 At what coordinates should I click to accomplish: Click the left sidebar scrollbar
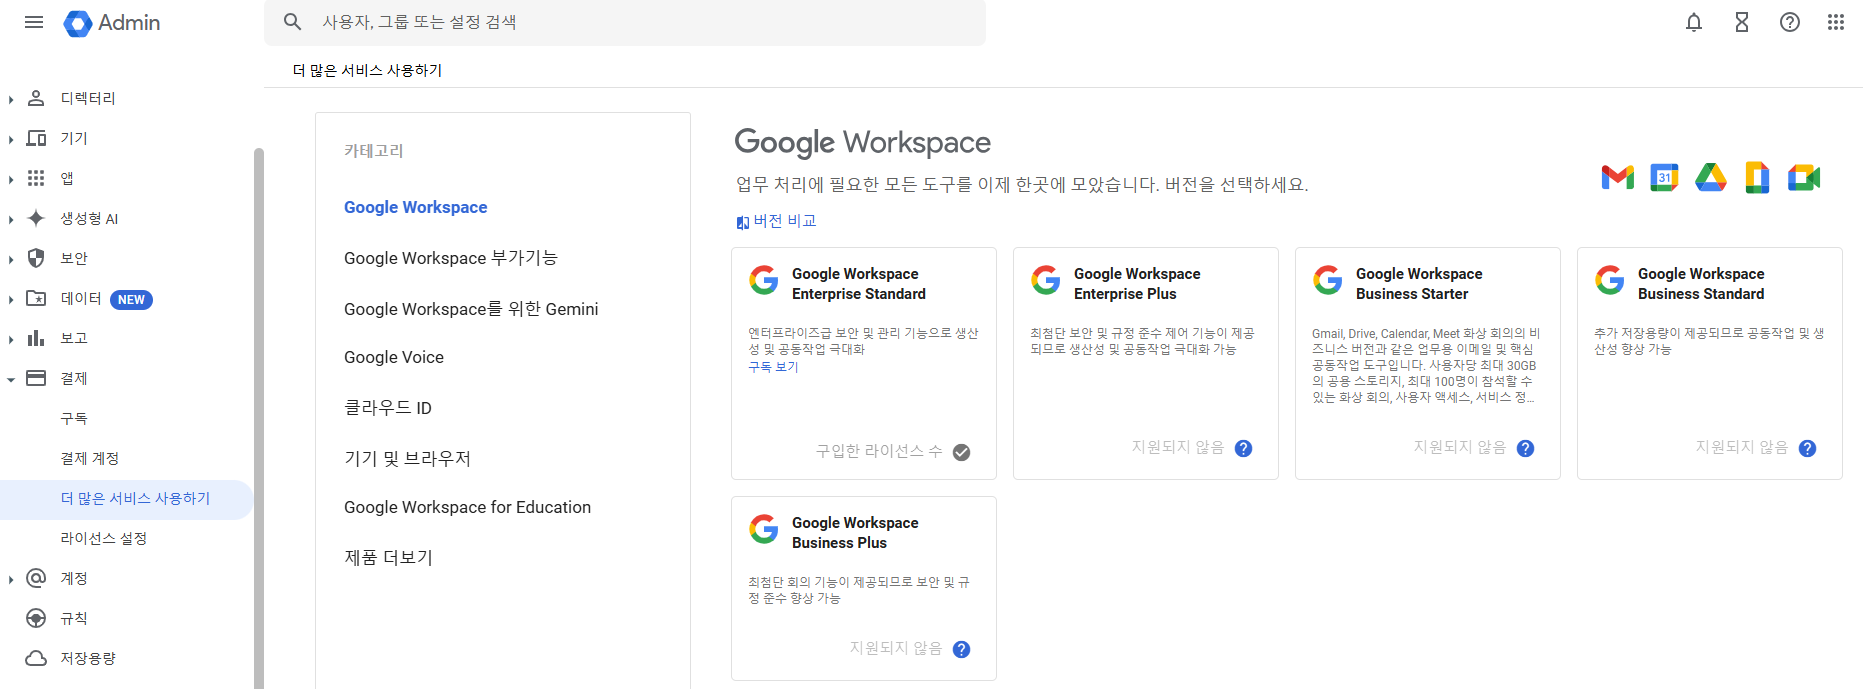[258, 418]
